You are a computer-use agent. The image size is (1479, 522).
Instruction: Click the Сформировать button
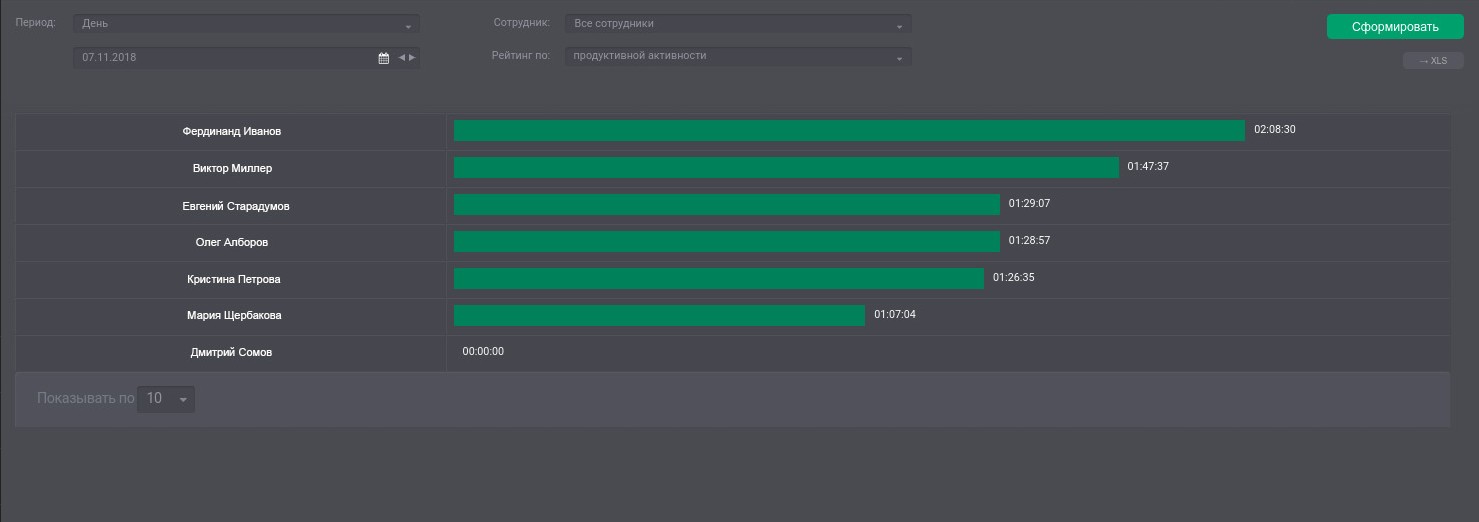(1395, 27)
